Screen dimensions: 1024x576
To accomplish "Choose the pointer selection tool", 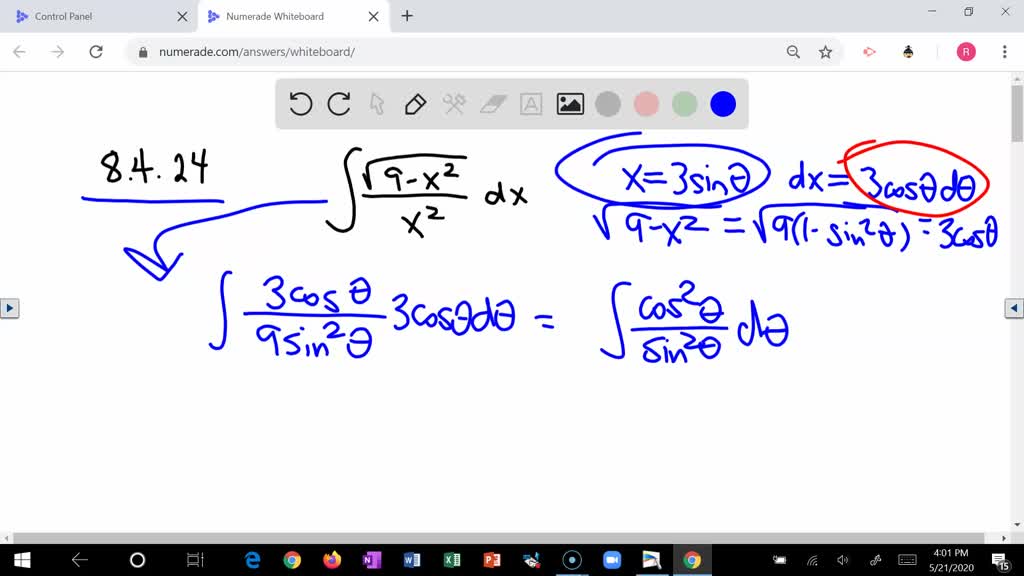I will click(x=377, y=104).
